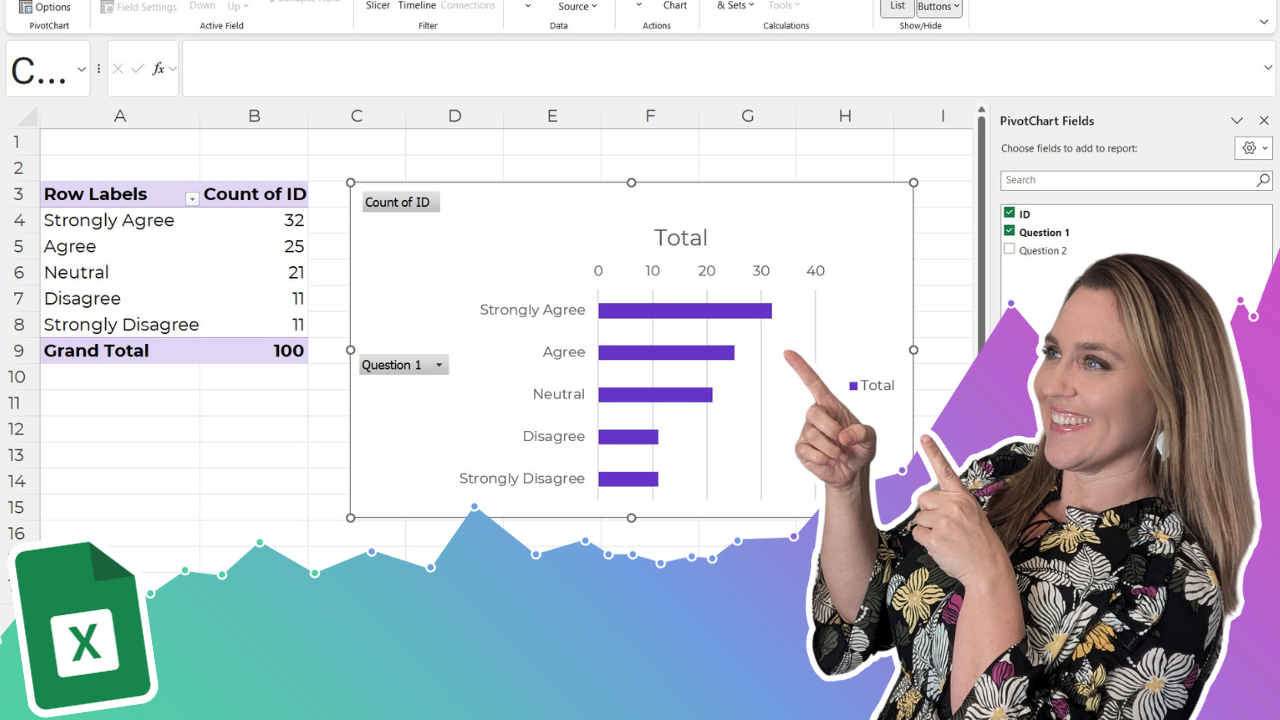Open Filter Connections in the ribbon

(x=468, y=6)
